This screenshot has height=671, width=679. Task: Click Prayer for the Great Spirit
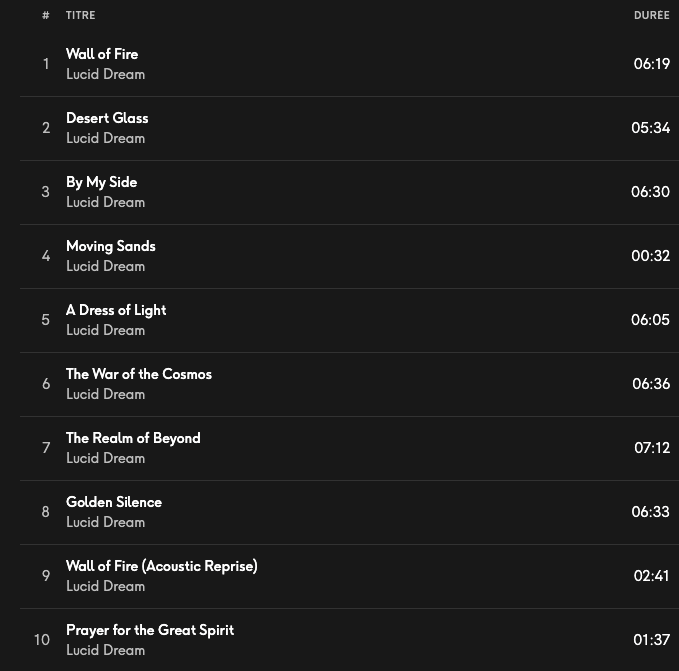150,630
